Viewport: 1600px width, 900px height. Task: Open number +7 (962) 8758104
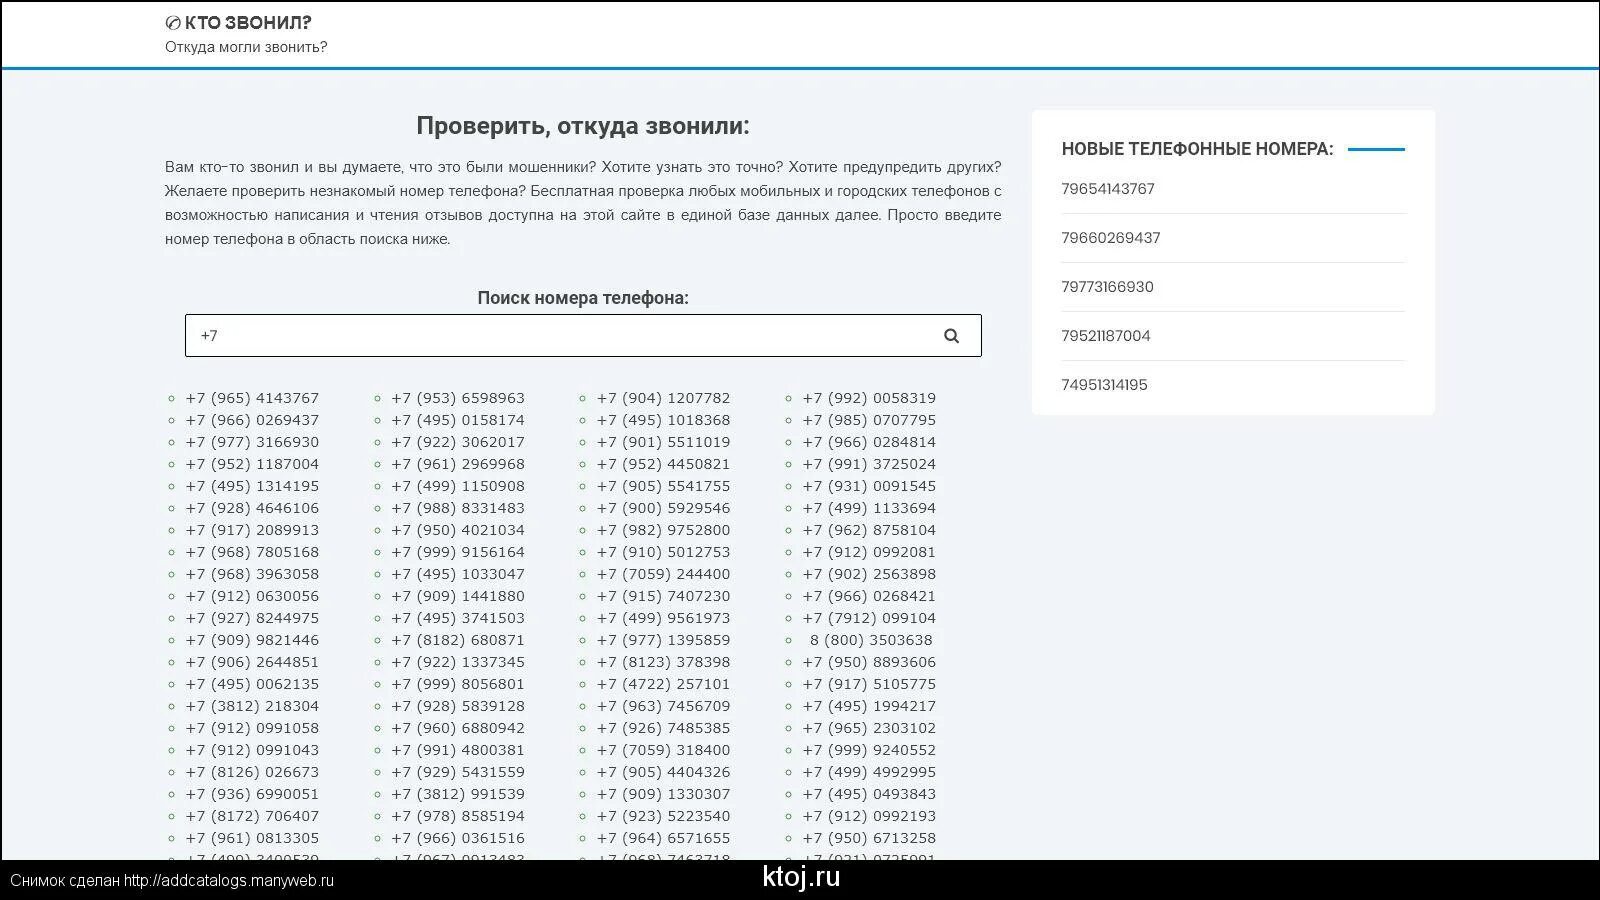869,530
